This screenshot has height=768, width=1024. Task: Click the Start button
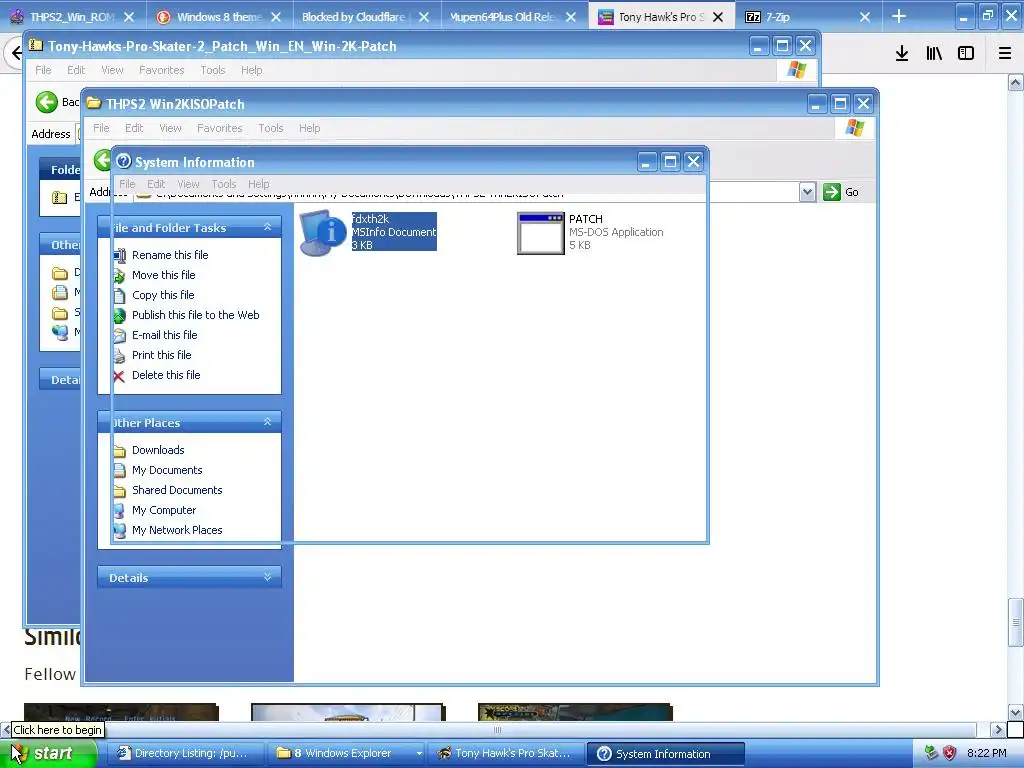pyautogui.click(x=49, y=753)
